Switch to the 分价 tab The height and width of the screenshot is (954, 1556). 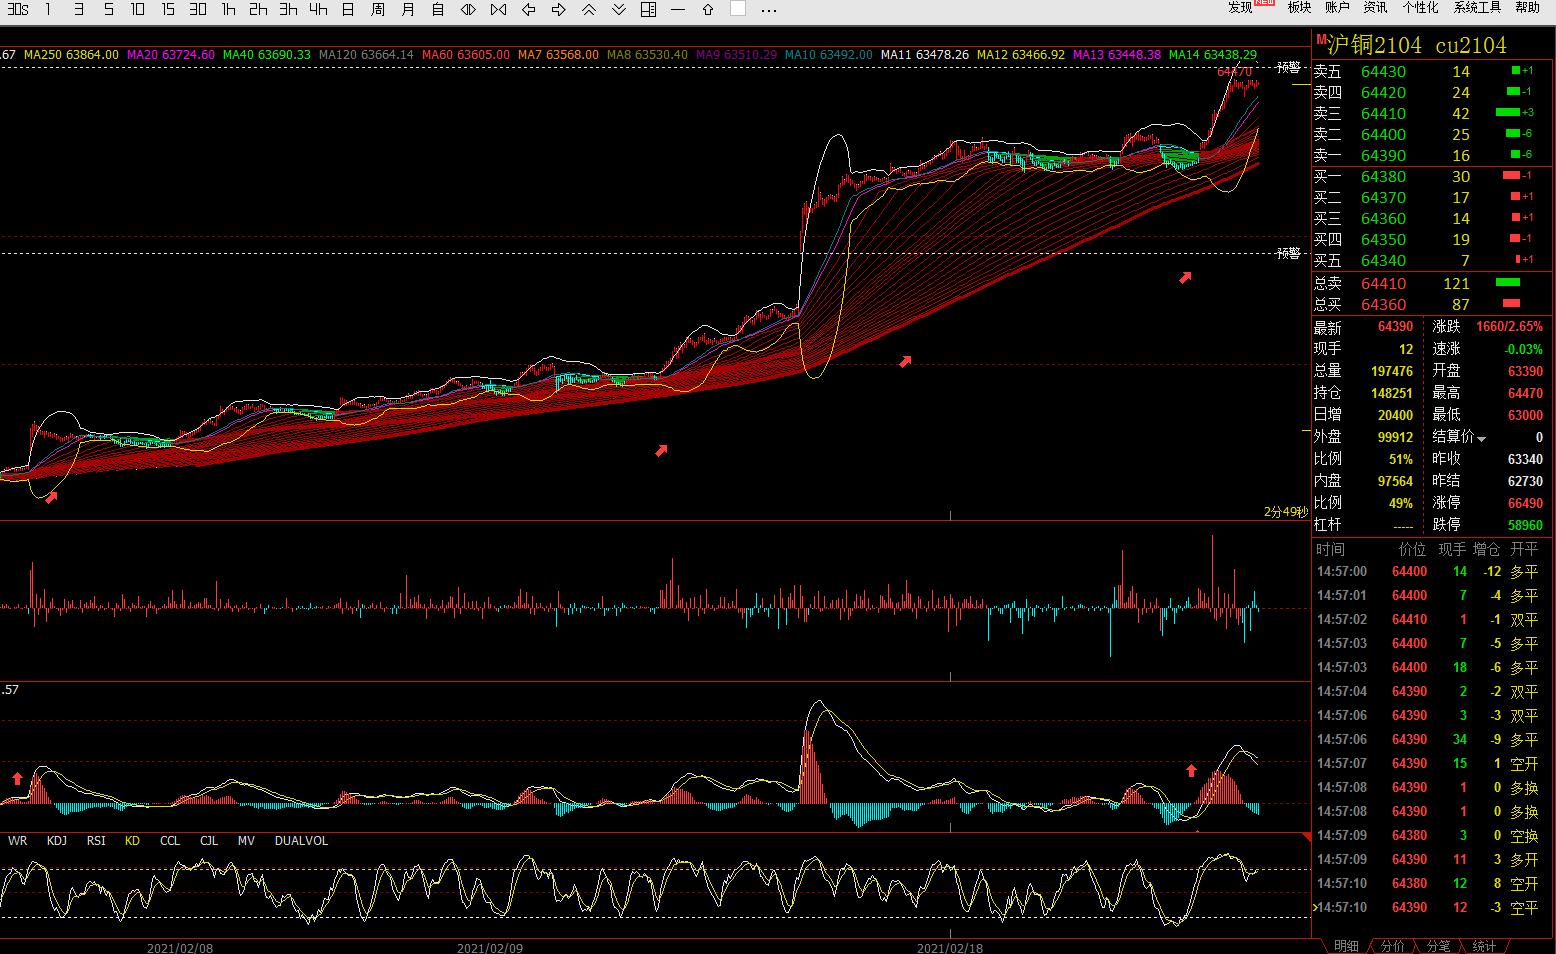[x=1392, y=946]
